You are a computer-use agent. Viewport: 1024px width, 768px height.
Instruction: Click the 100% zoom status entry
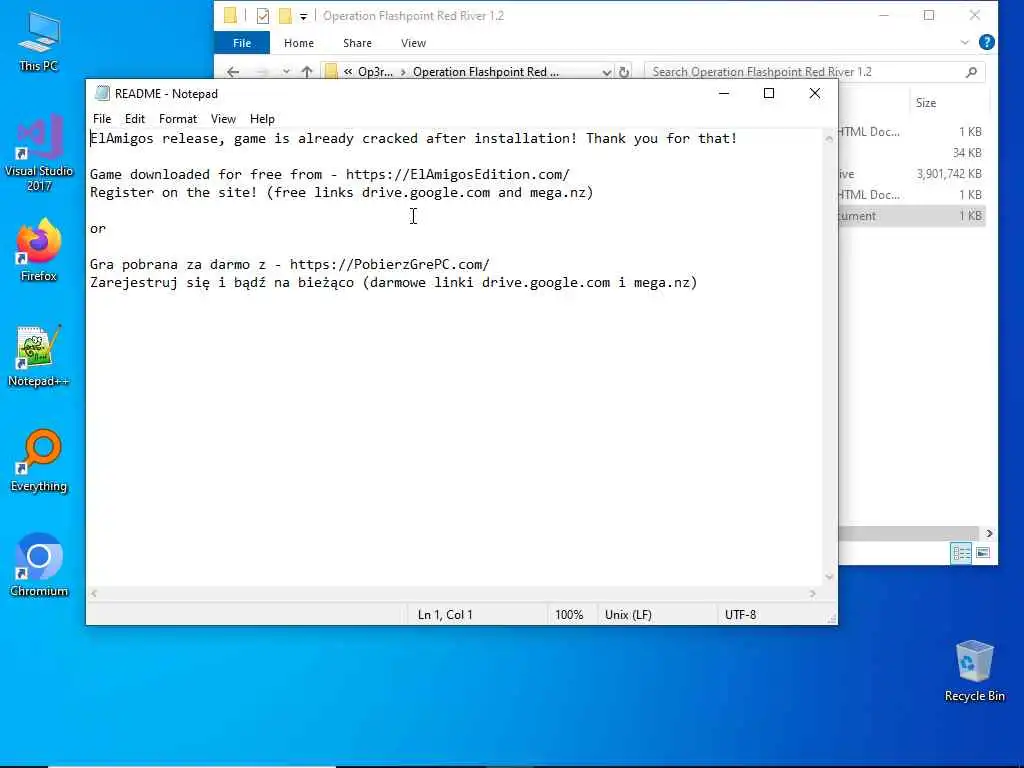click(x=569, y=615)
